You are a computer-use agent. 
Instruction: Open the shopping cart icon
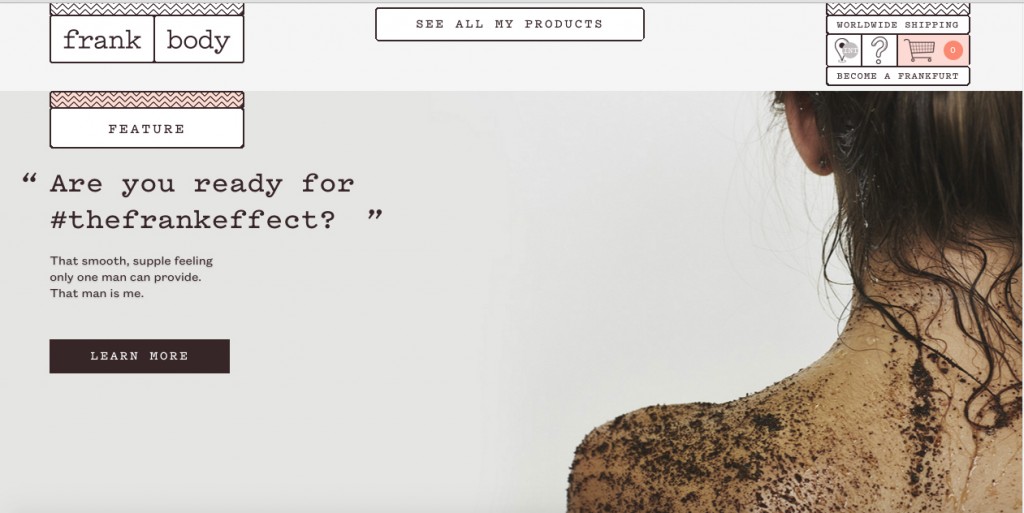pyautogui.click(x=920, y=50)
